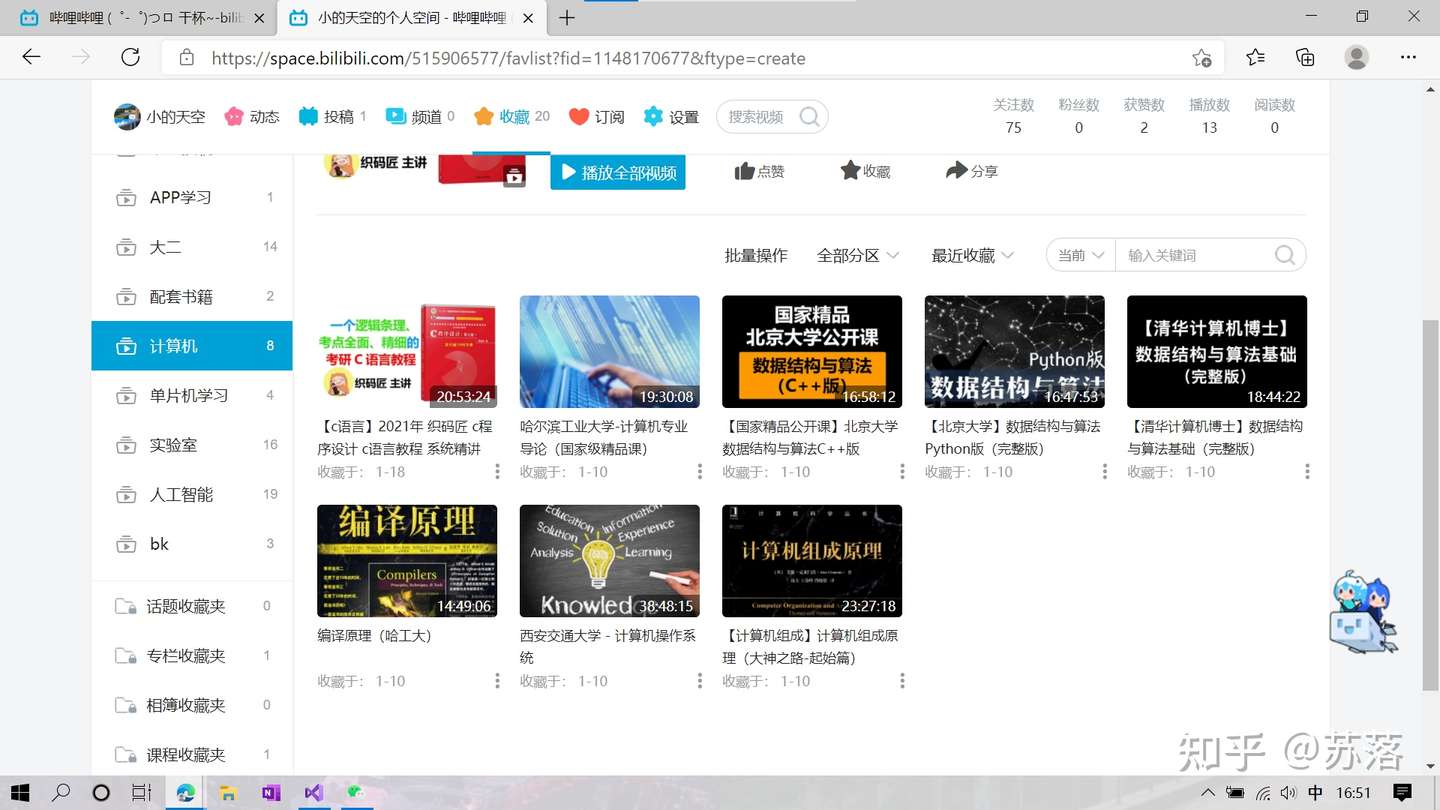Open the 当前 search scope dropdown

(1081, 255)
